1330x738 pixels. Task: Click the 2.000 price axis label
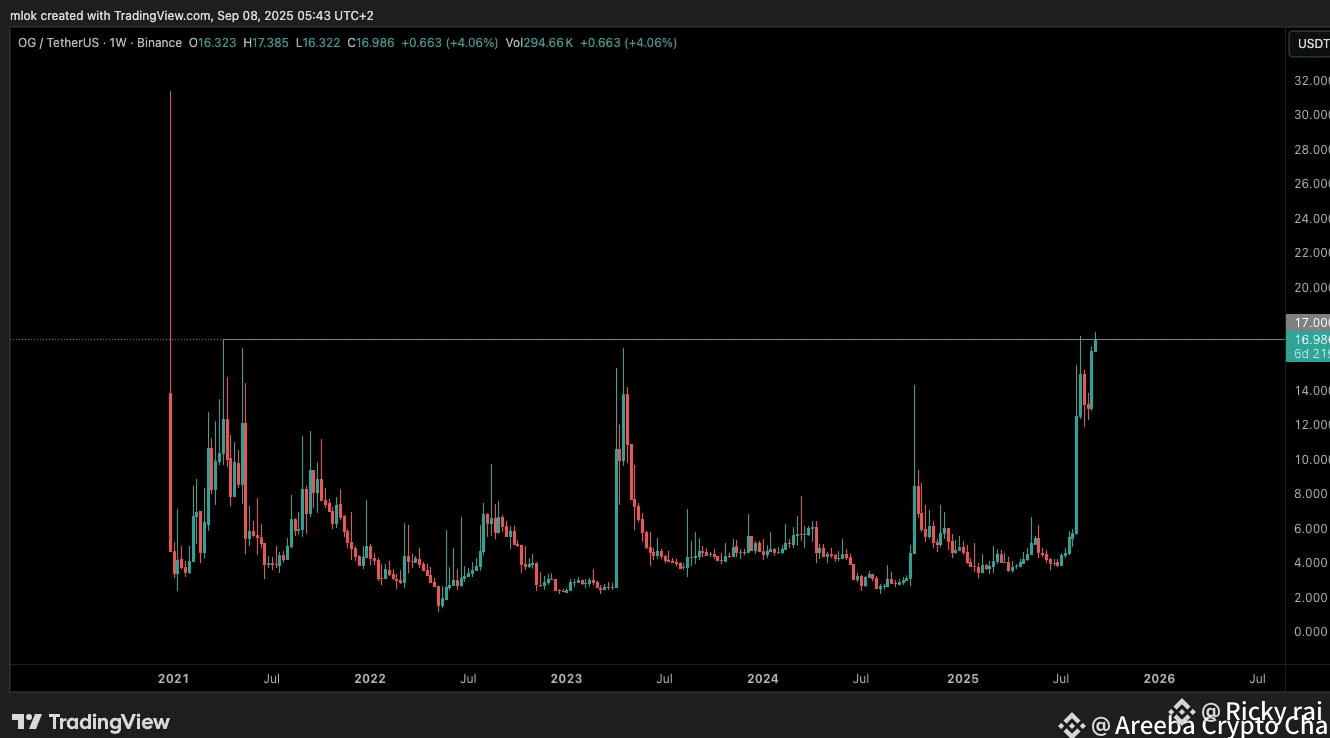click(1313, 597)
